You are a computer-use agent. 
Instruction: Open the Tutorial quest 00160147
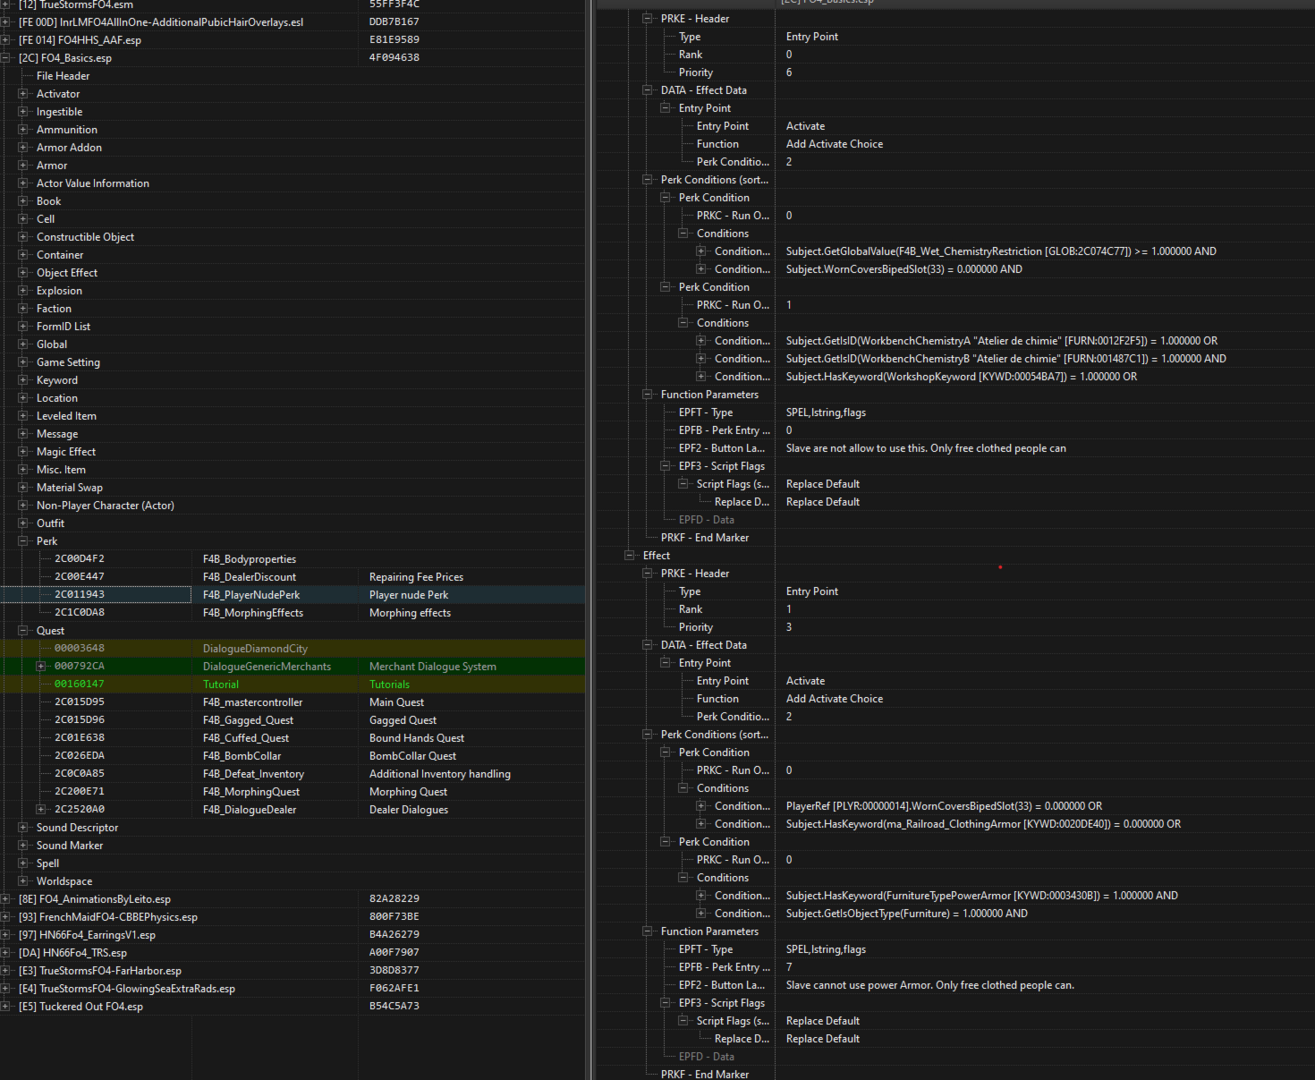[292, 684]
